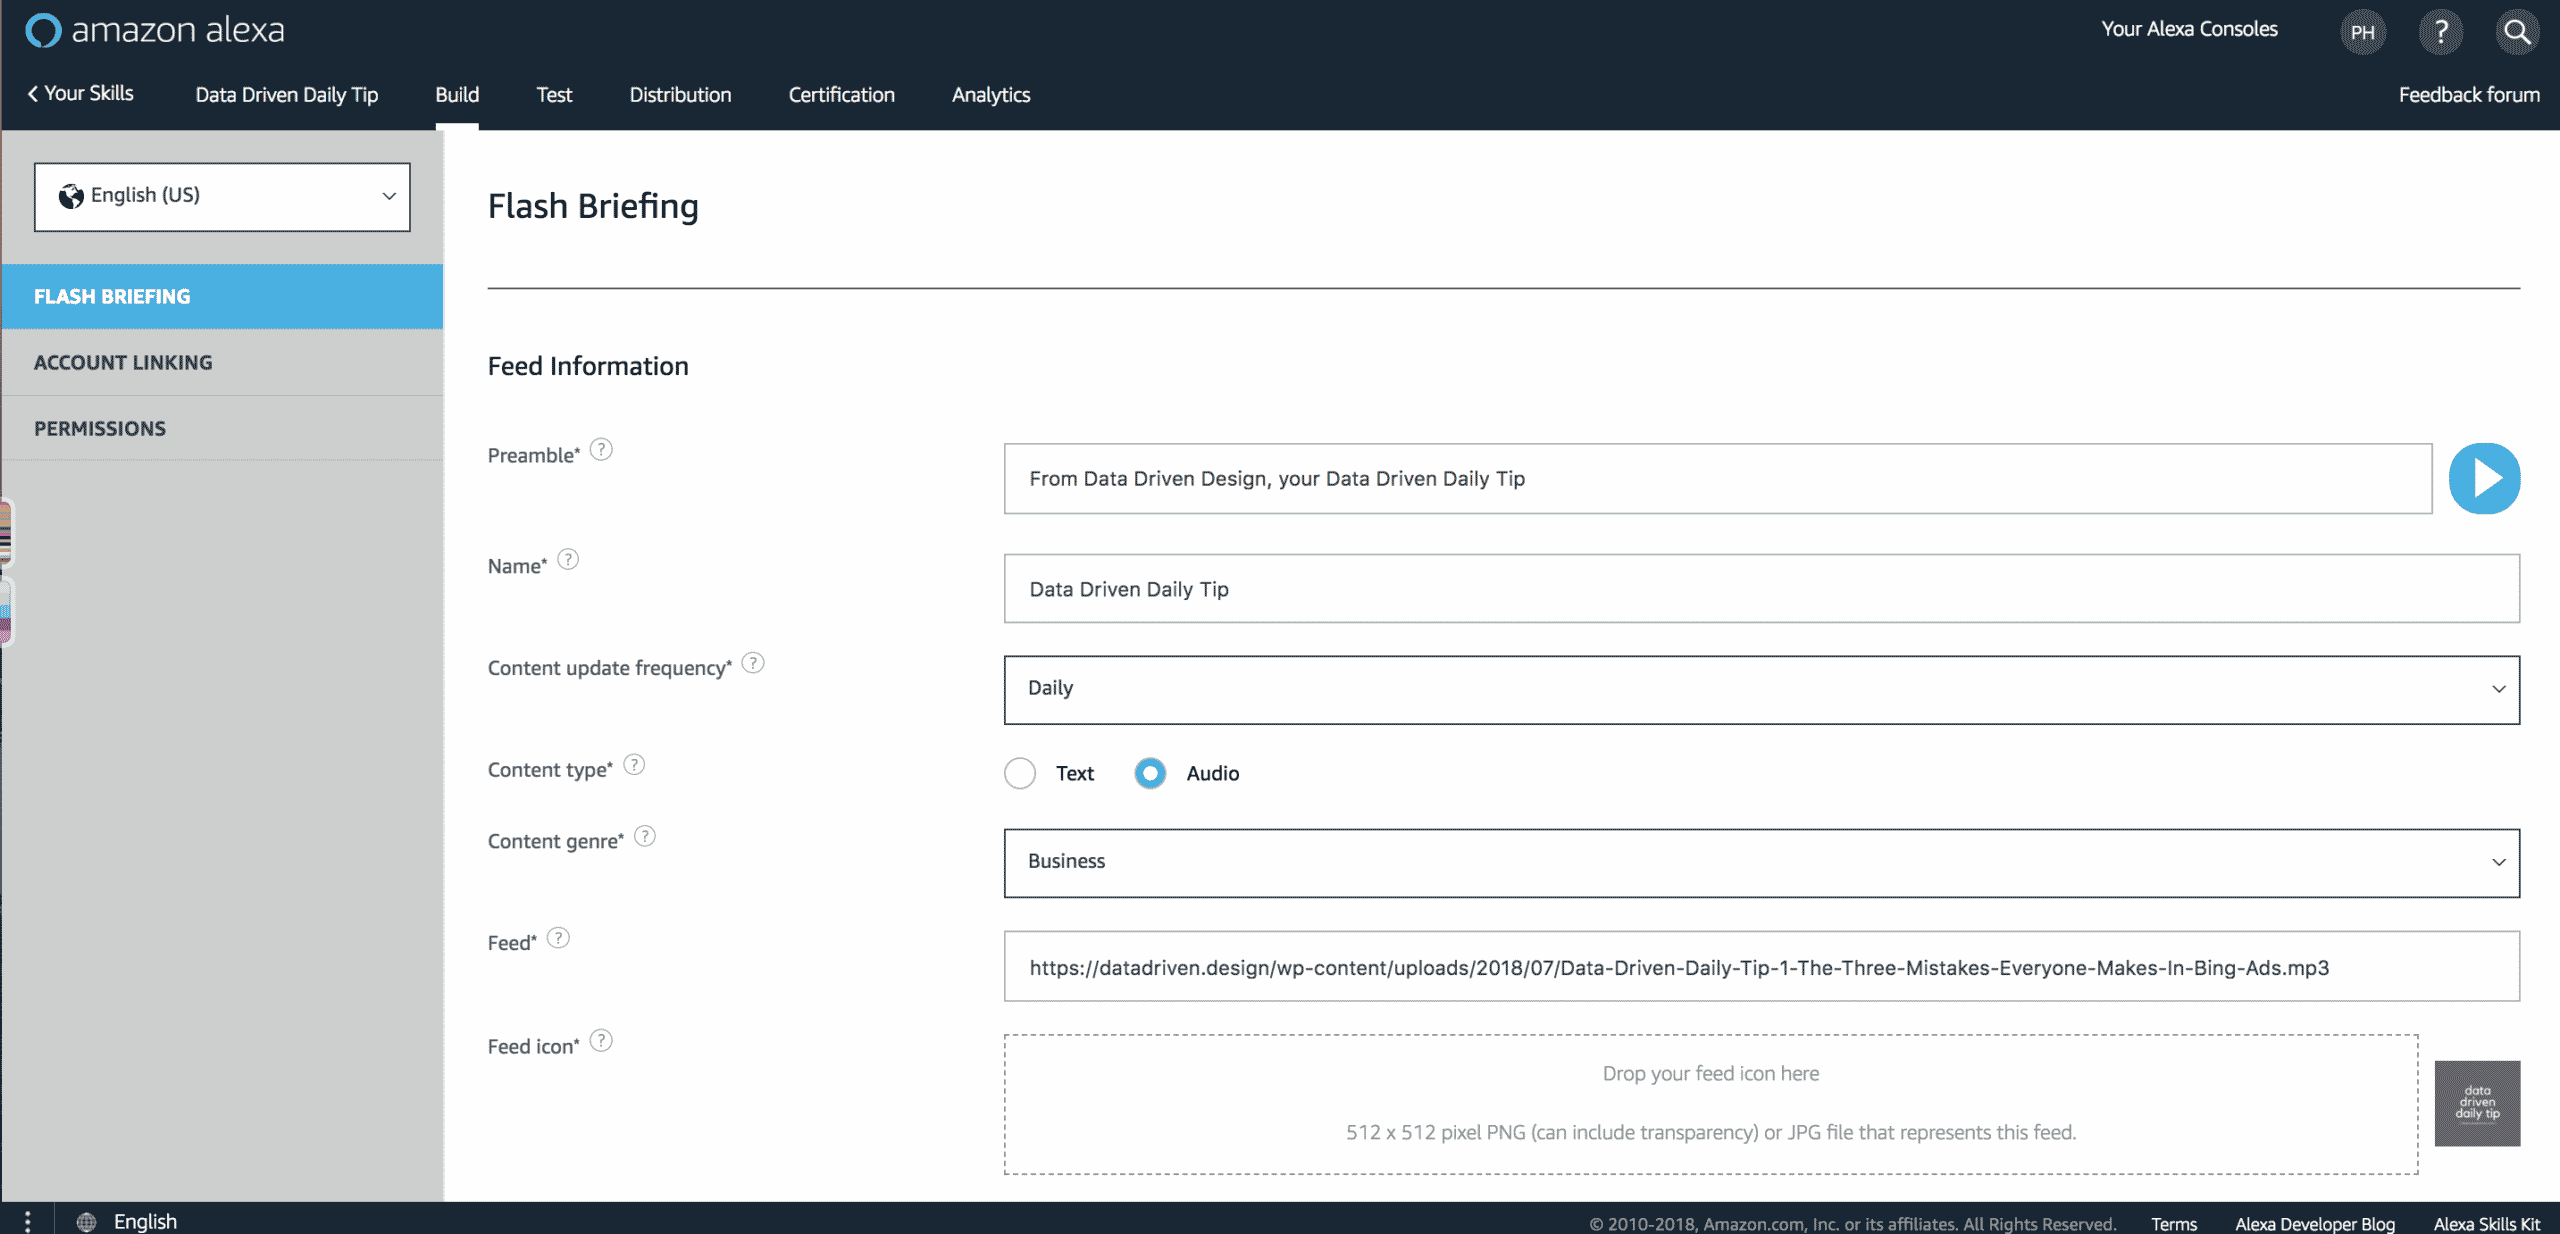This screenshot has height=1234, width=2560.
Task: Click the Data Driven Daily Tip skill name
Action: click(x=287, y=95)
